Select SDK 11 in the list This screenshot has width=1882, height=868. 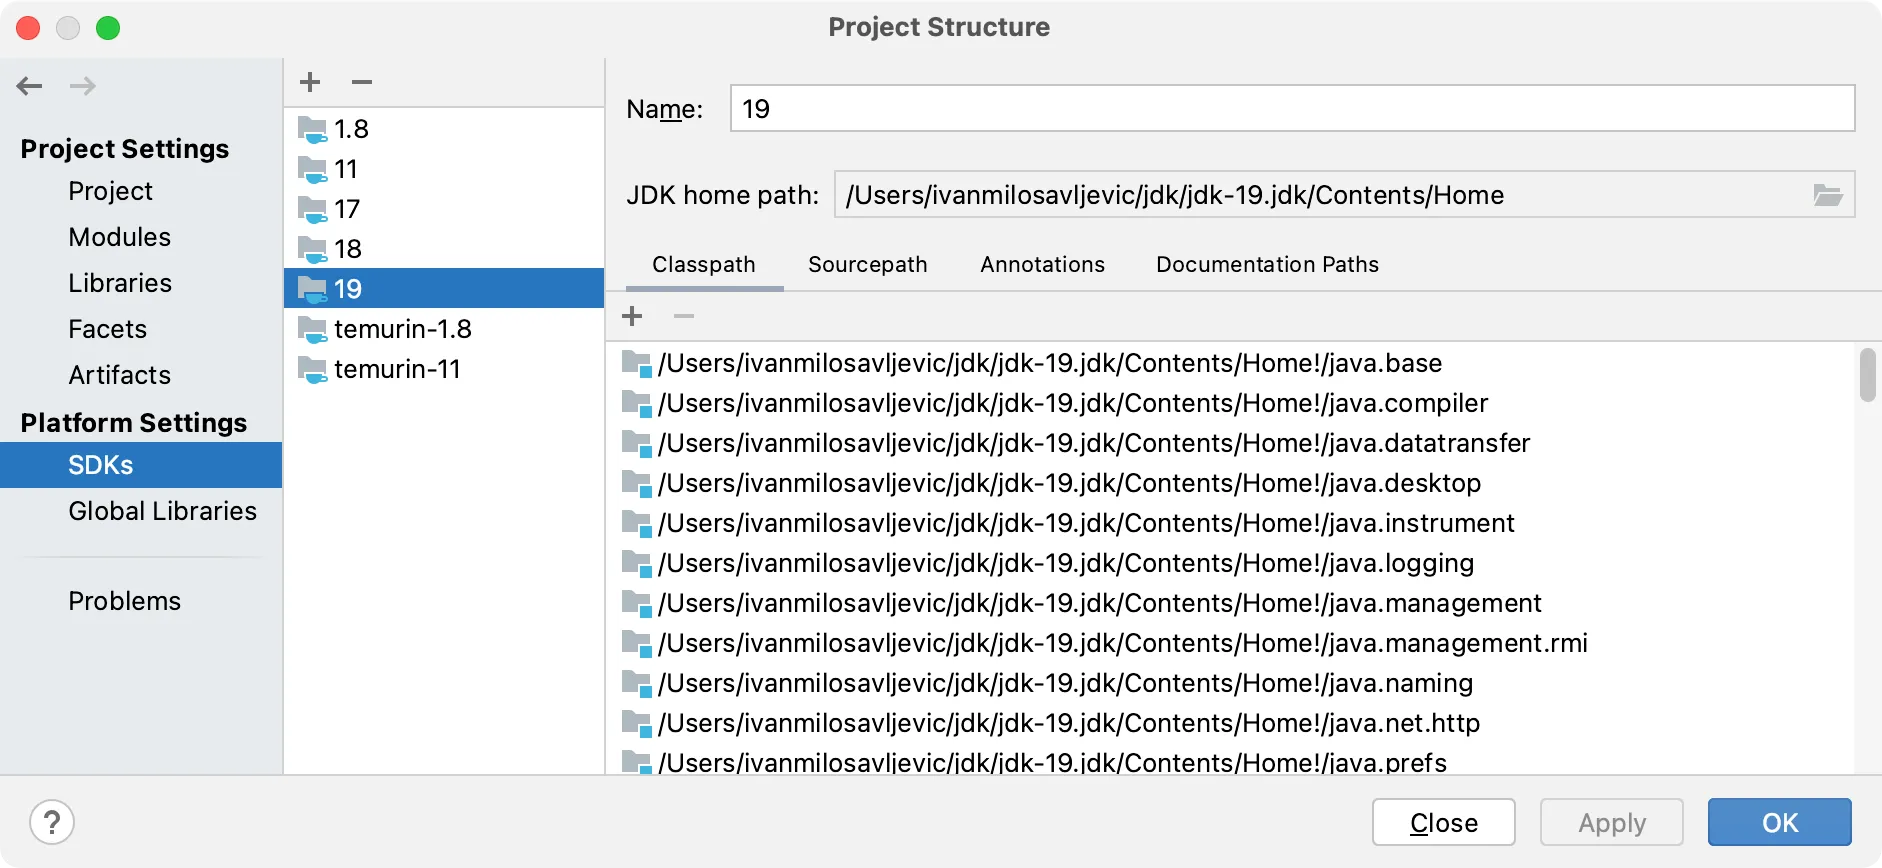(x=444, y=169)
